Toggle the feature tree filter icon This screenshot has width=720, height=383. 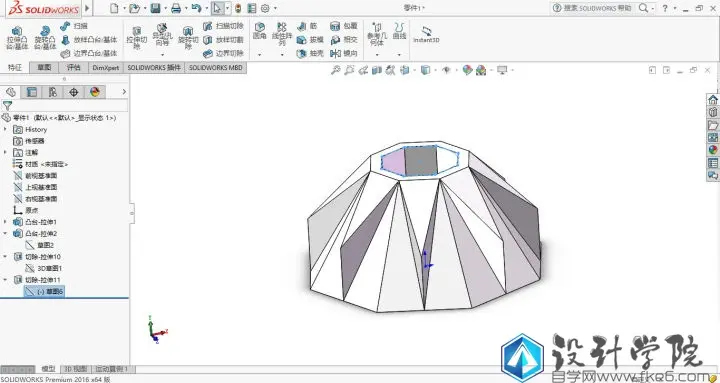click(x=7, y=106)
